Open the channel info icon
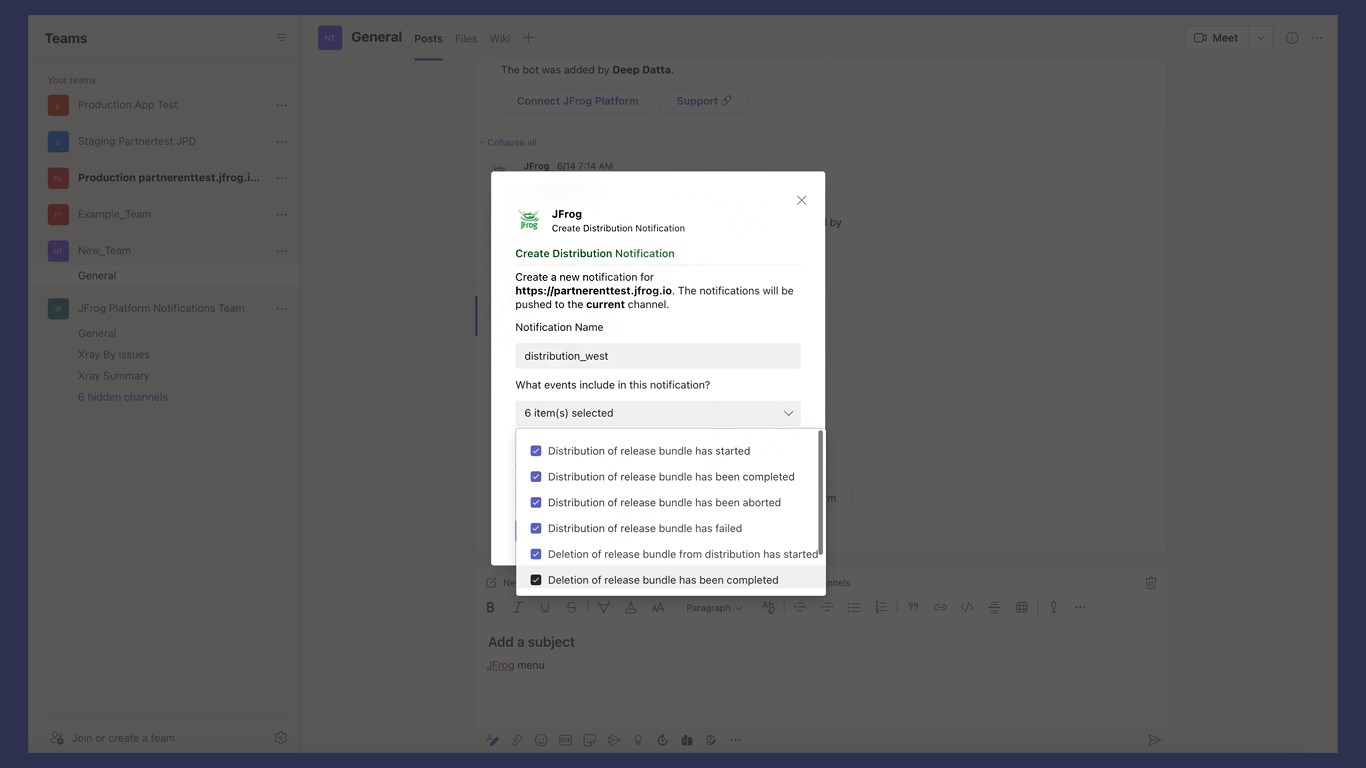Image resolution: width=1366 pixels, height=768 pixels. click(x=1292, y=38)
